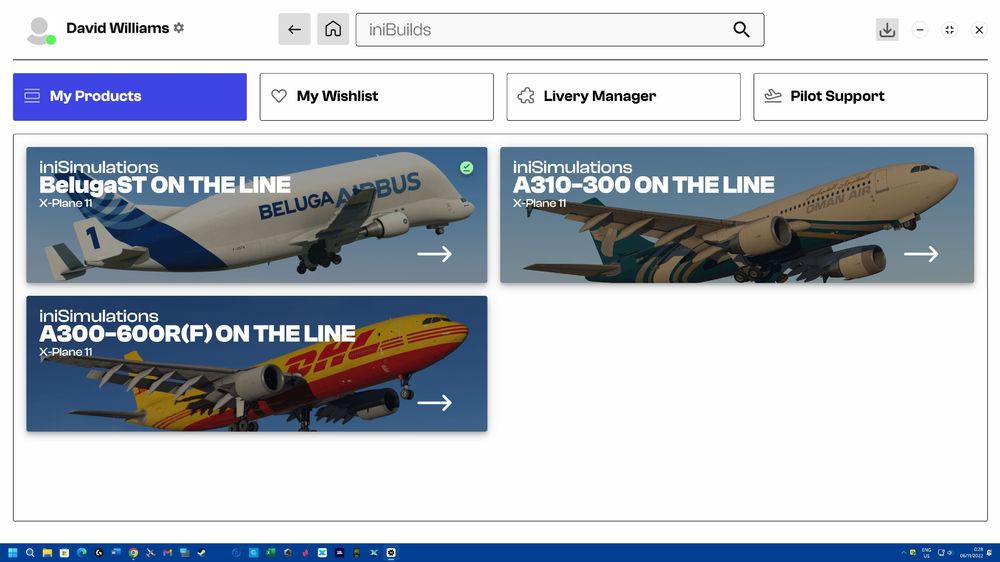Screen dimensions: 1000x562
Task: Click the arrow on A310-300 card
Action: (x=921, y=254)
